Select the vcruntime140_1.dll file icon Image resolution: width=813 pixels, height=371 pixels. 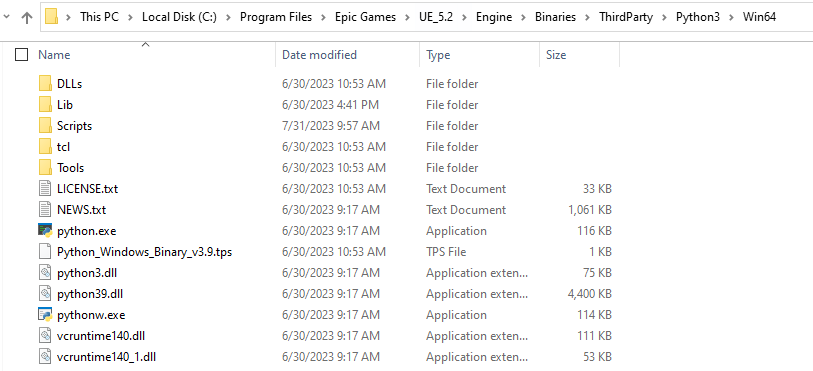[x=46, y=357]
